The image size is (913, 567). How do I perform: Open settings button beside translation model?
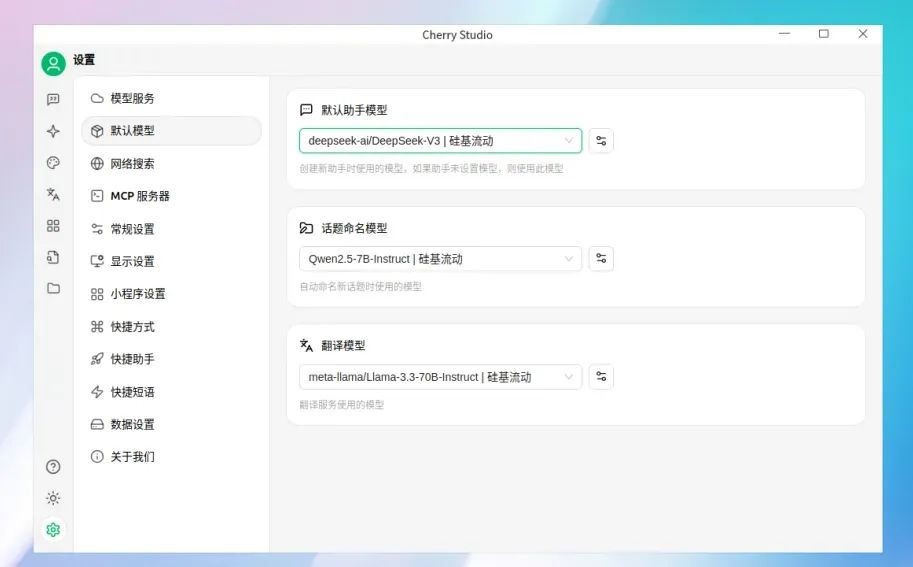coord(601,377)
